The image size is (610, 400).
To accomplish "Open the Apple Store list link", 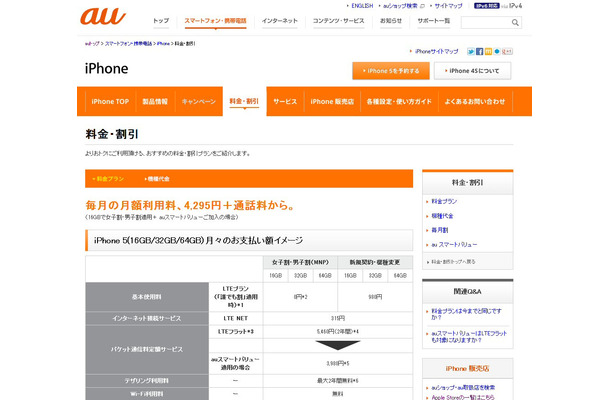I will click(463, 397).
